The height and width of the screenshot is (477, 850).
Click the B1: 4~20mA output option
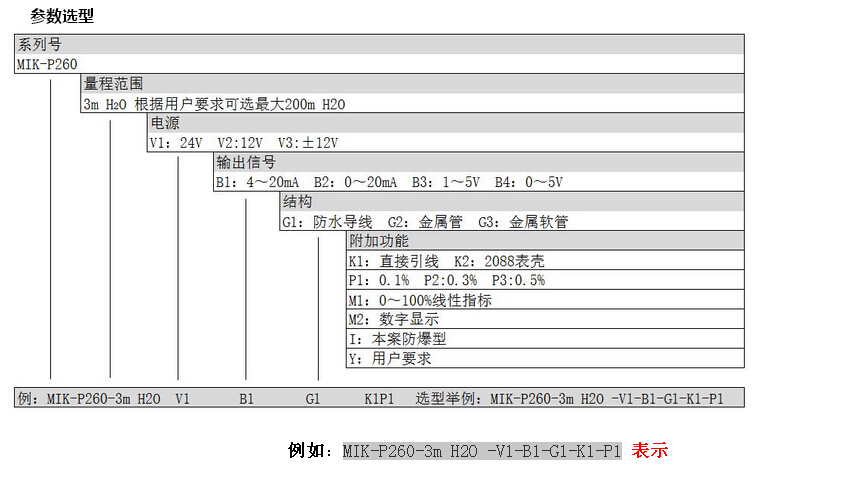[x=257, y=182]
